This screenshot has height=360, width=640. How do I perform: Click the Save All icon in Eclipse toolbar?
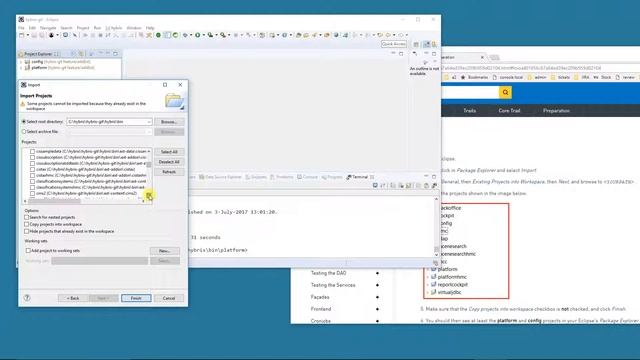[x=41, y=36]
